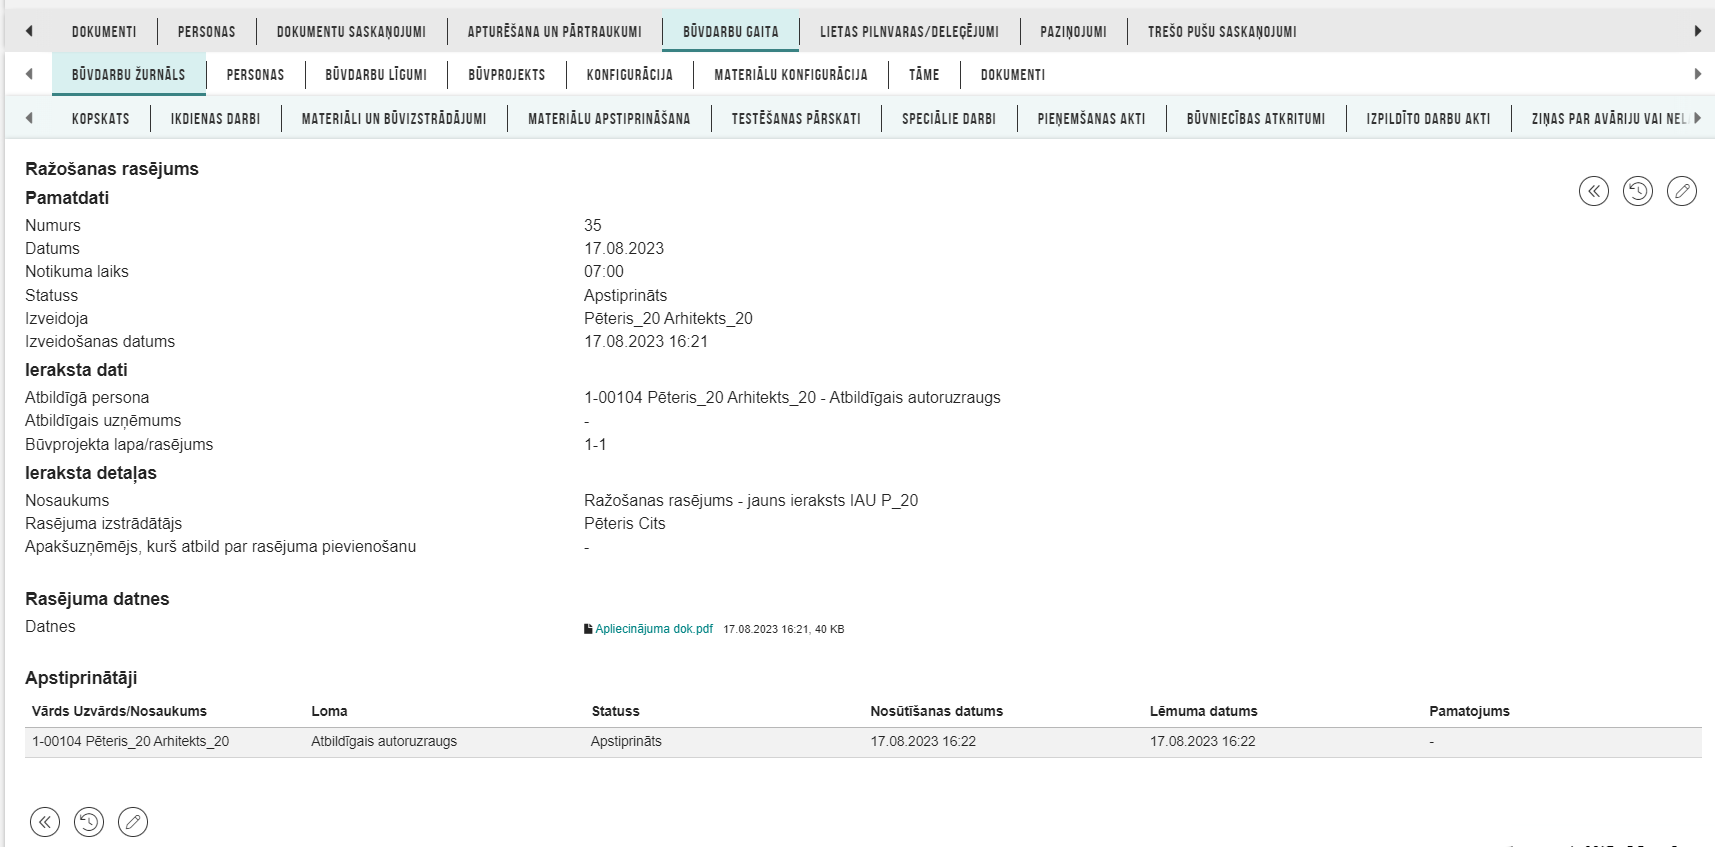Click Notikuma laiks value 07:00
Image resolution: width=1715 pixels, height=847 pixels.
tap(604, 271)
